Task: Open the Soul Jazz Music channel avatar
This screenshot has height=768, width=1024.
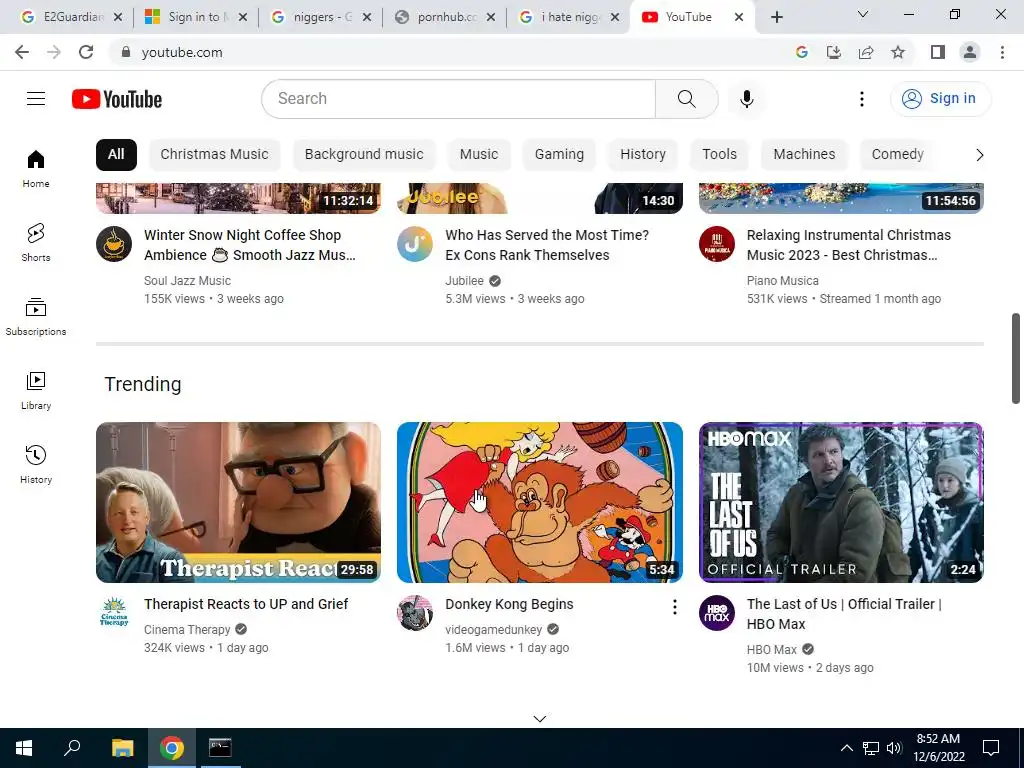Action: (114, 244)
